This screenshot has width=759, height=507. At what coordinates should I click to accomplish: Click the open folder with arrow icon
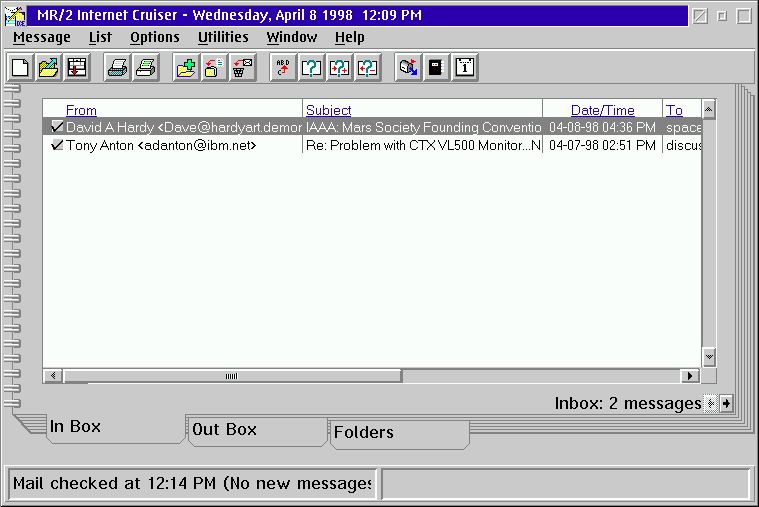click(x=48, y=67)
